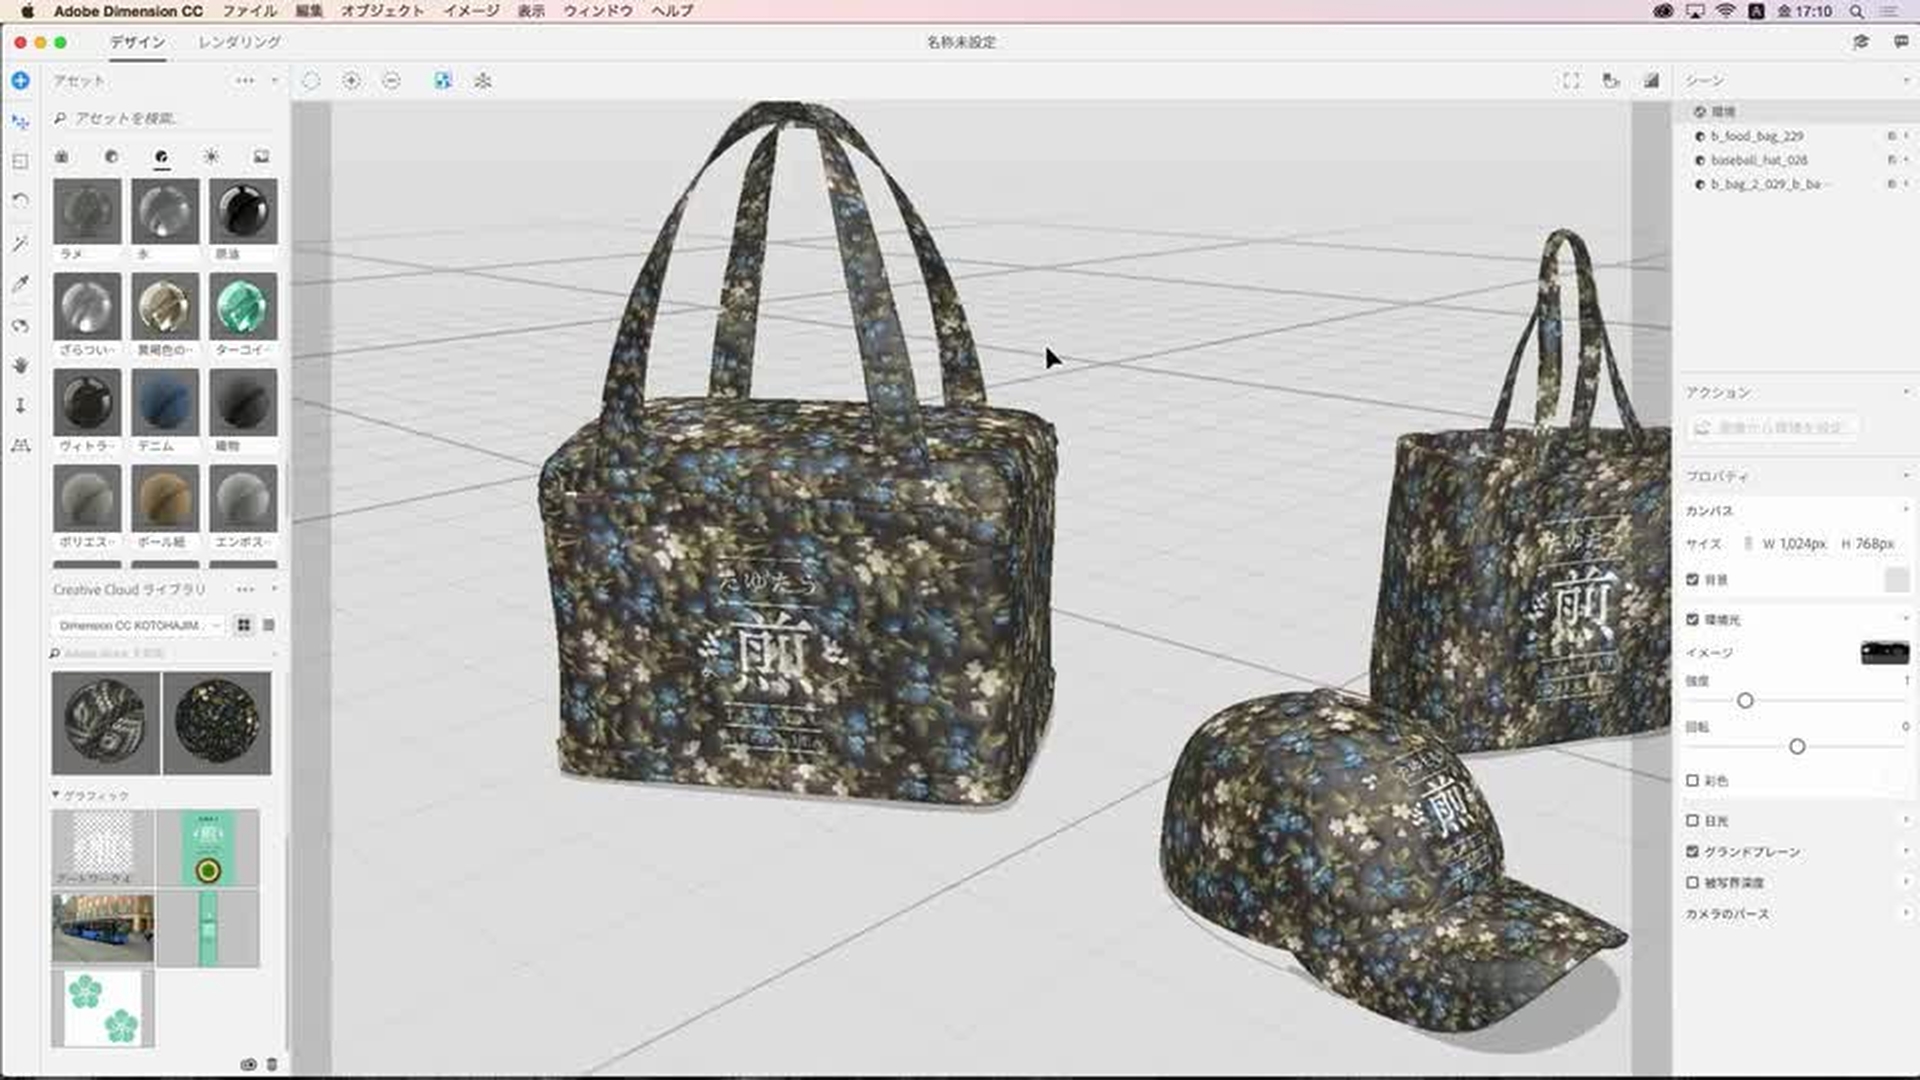Select the Dolly tool
Image resolution: width=1920 pixels, height=1080 pixels.
coord(20,406)
